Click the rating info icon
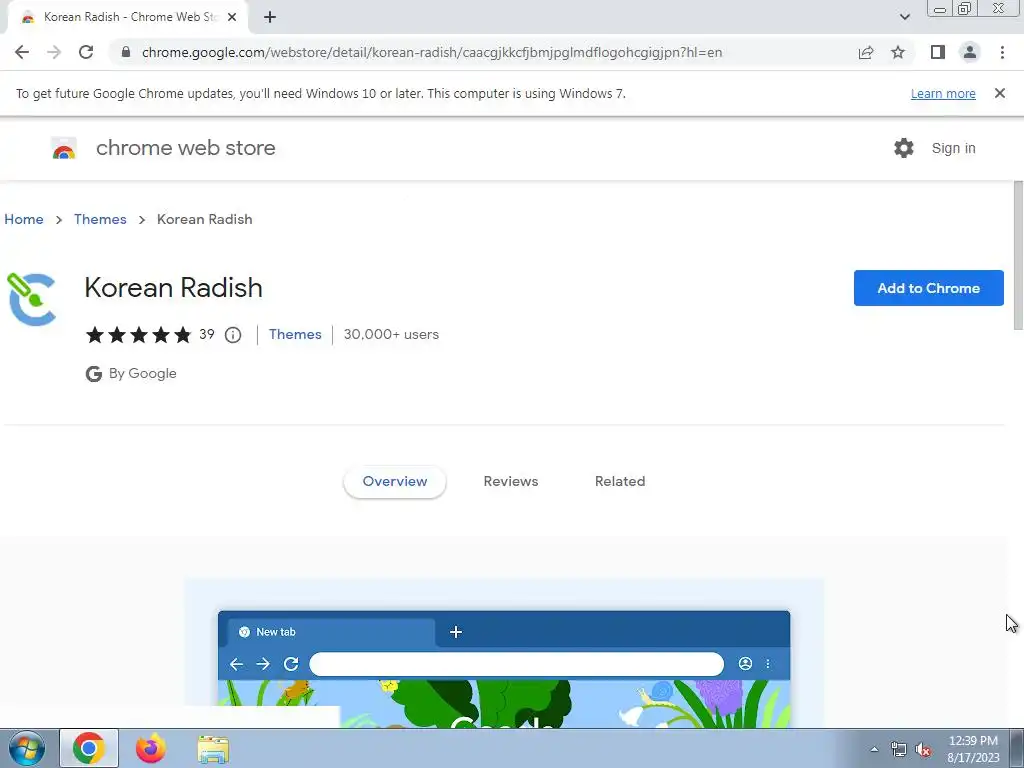Image resolution: width=1024 pixels, height=768 pixels. click(233, 335)
